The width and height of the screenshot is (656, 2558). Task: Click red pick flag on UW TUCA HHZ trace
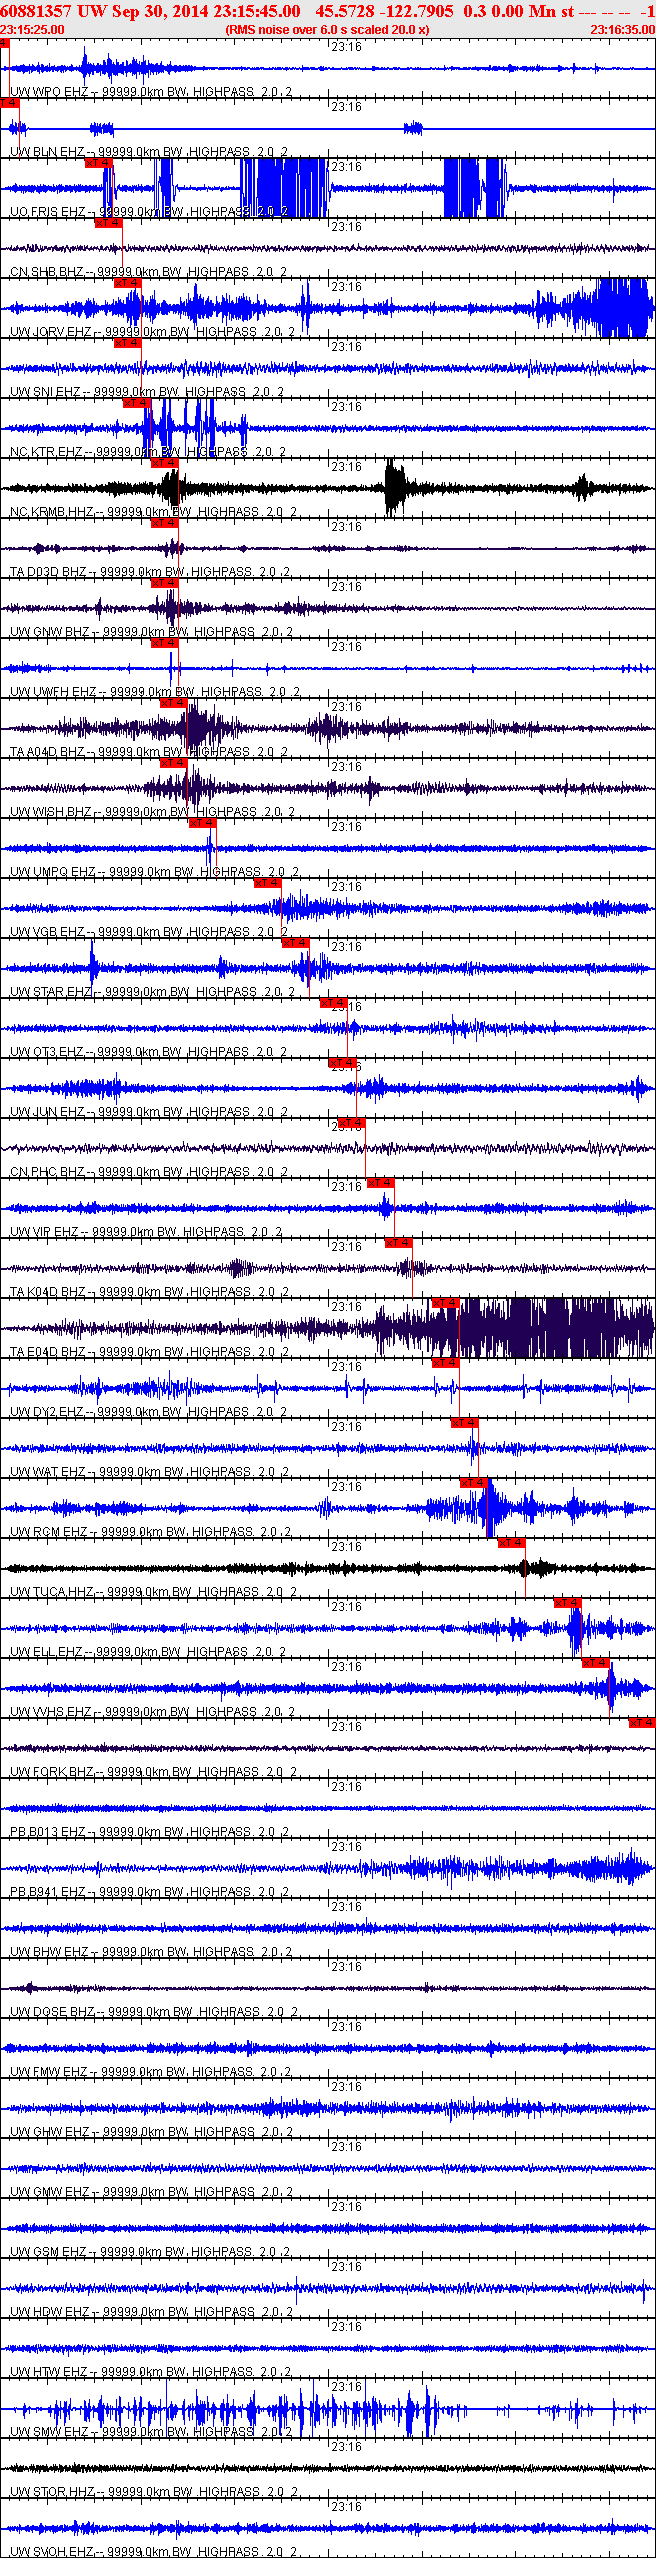pos(512,1543)
